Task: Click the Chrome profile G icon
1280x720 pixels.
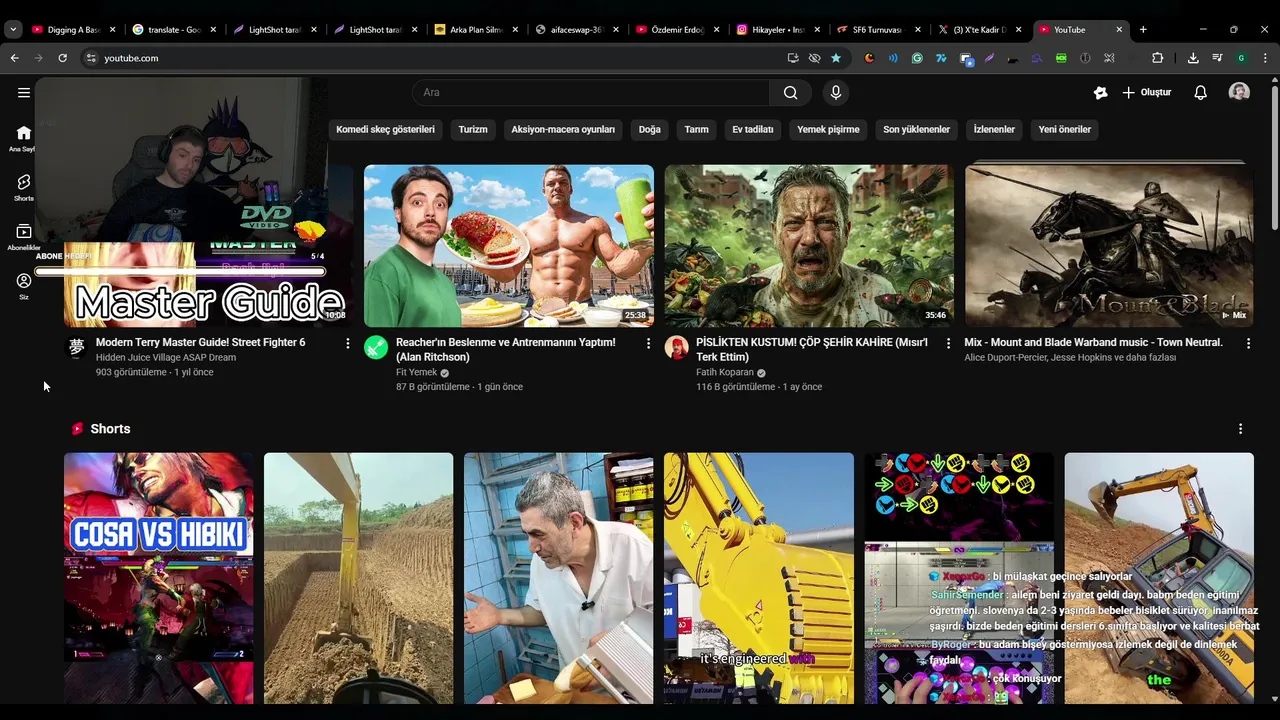Action: (1241, 58)
